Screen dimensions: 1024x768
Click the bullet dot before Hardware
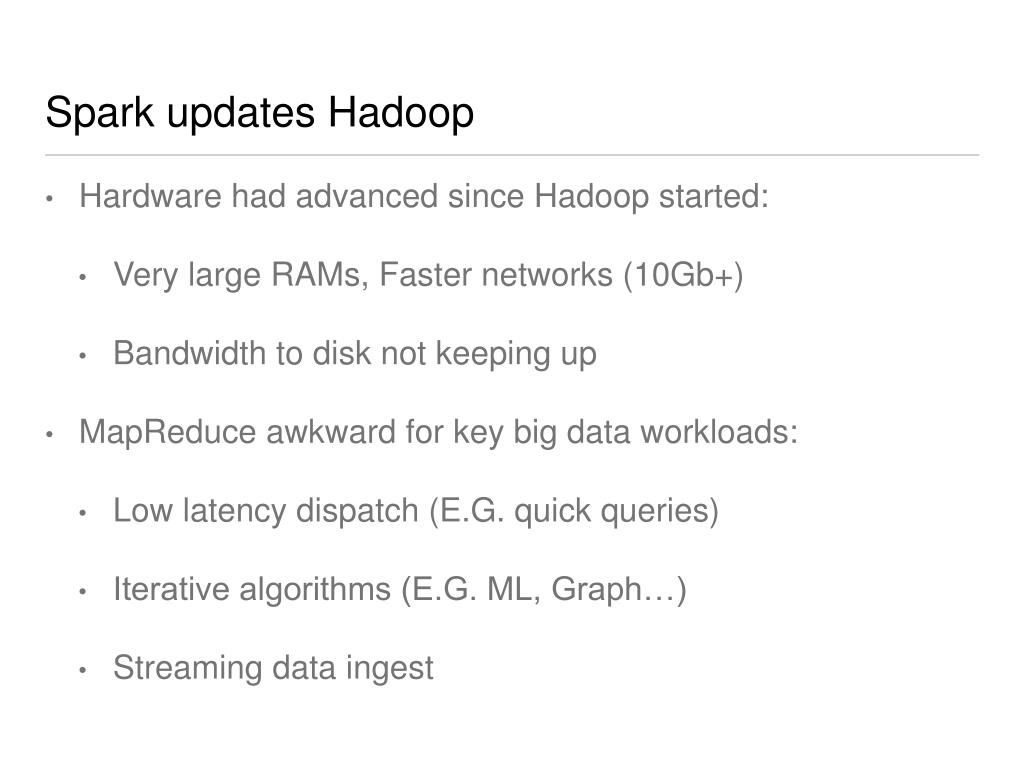click(49, 198)
